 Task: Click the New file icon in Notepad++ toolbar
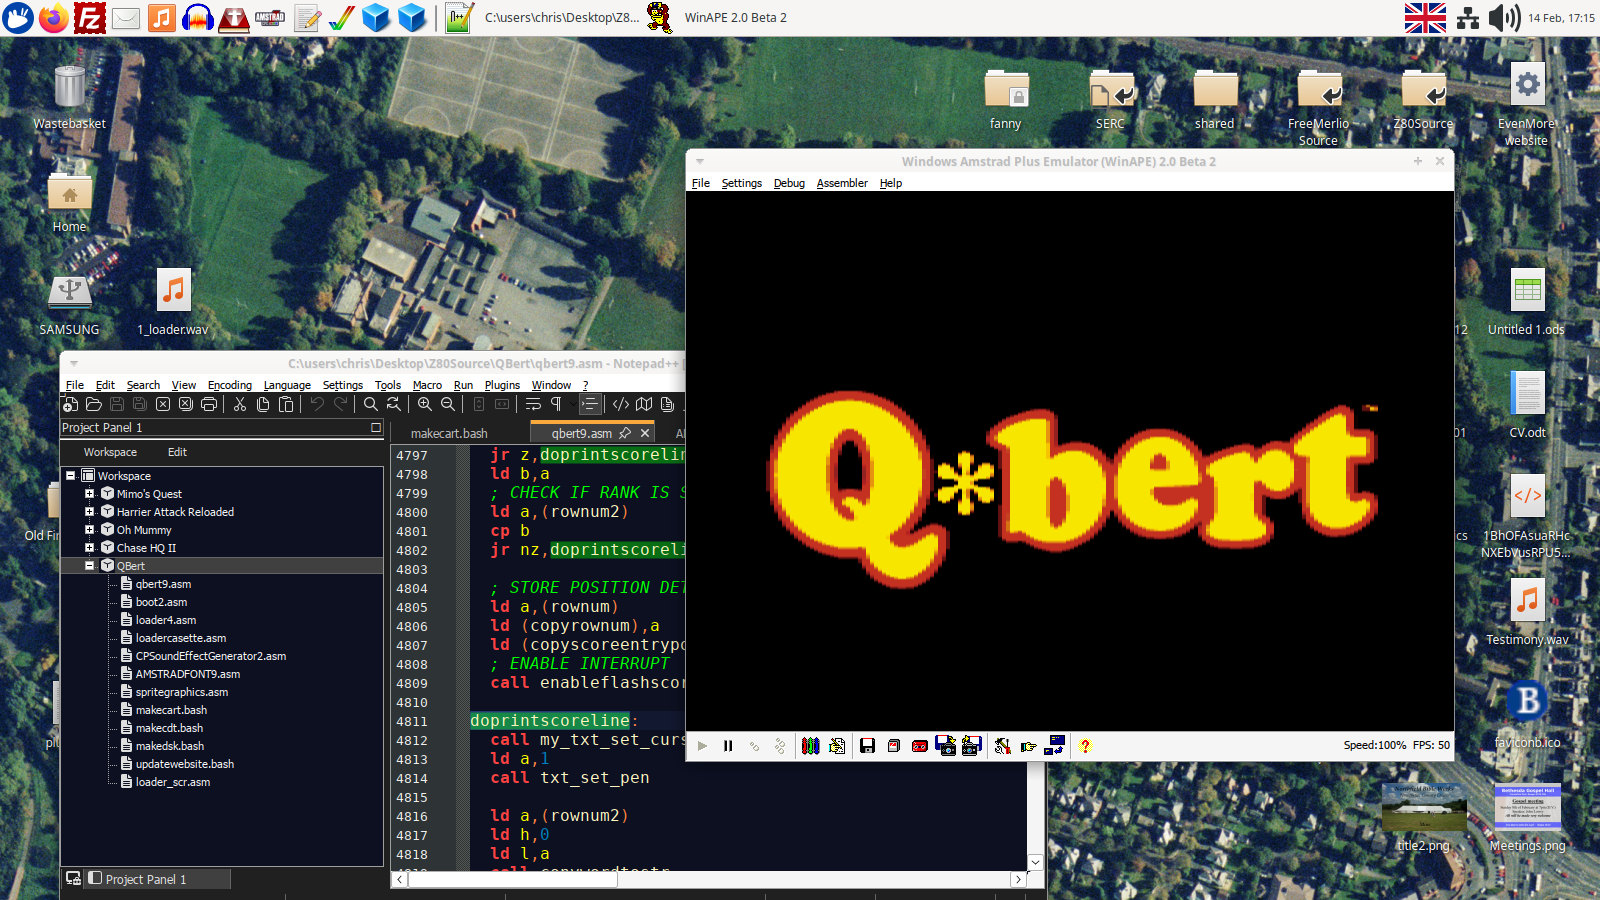pyautogui.click(x=70, y=404)
